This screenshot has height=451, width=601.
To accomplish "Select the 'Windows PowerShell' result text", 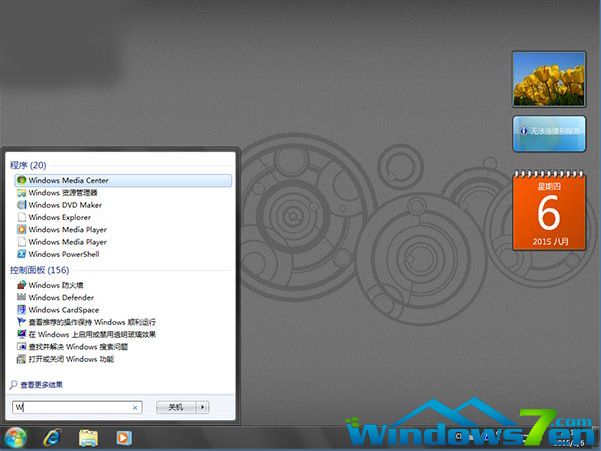I will pos(64,254).
